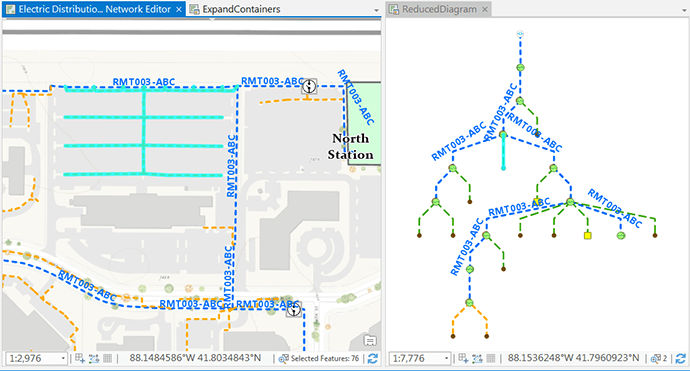Close the Electric Distribution Network Editor tab
690x371 pixels.
[x=179, y=9]
